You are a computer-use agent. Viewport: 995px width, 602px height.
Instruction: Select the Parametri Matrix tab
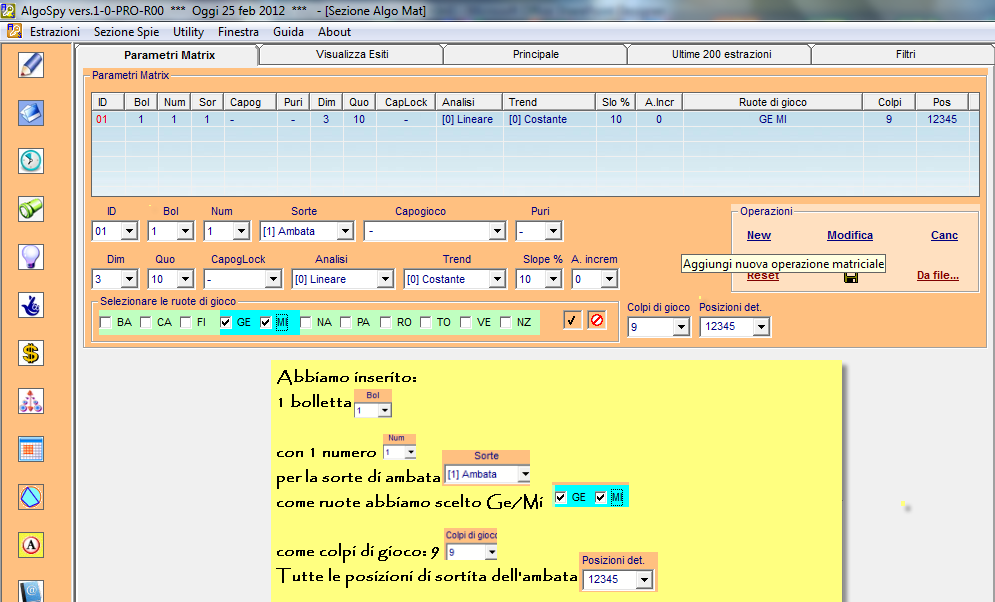[169, 55]
